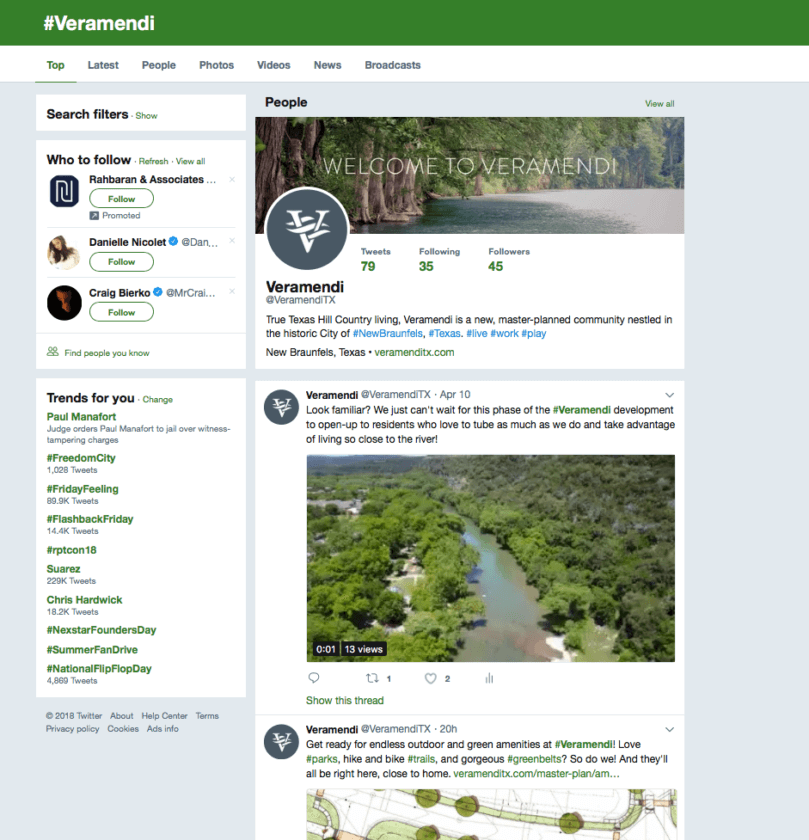Visit veramenditx.com website link
Viewport: 809px width, 840px height.
coord(414,352)
